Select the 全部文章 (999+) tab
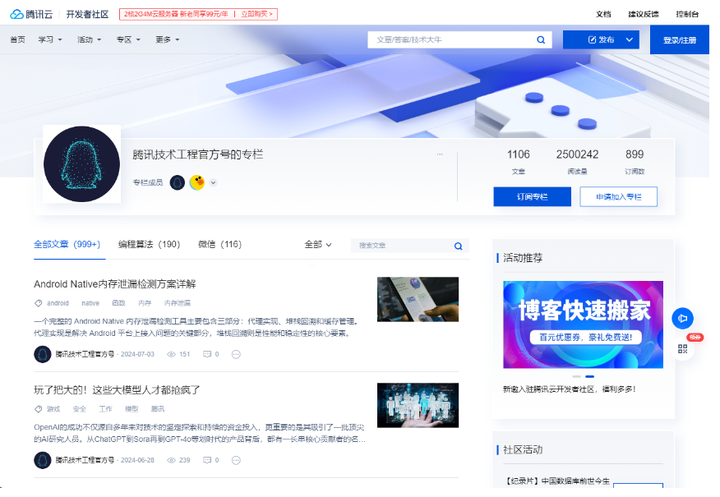Image resolution: width=720 pixels, height=497 pixels. point(67,244)
